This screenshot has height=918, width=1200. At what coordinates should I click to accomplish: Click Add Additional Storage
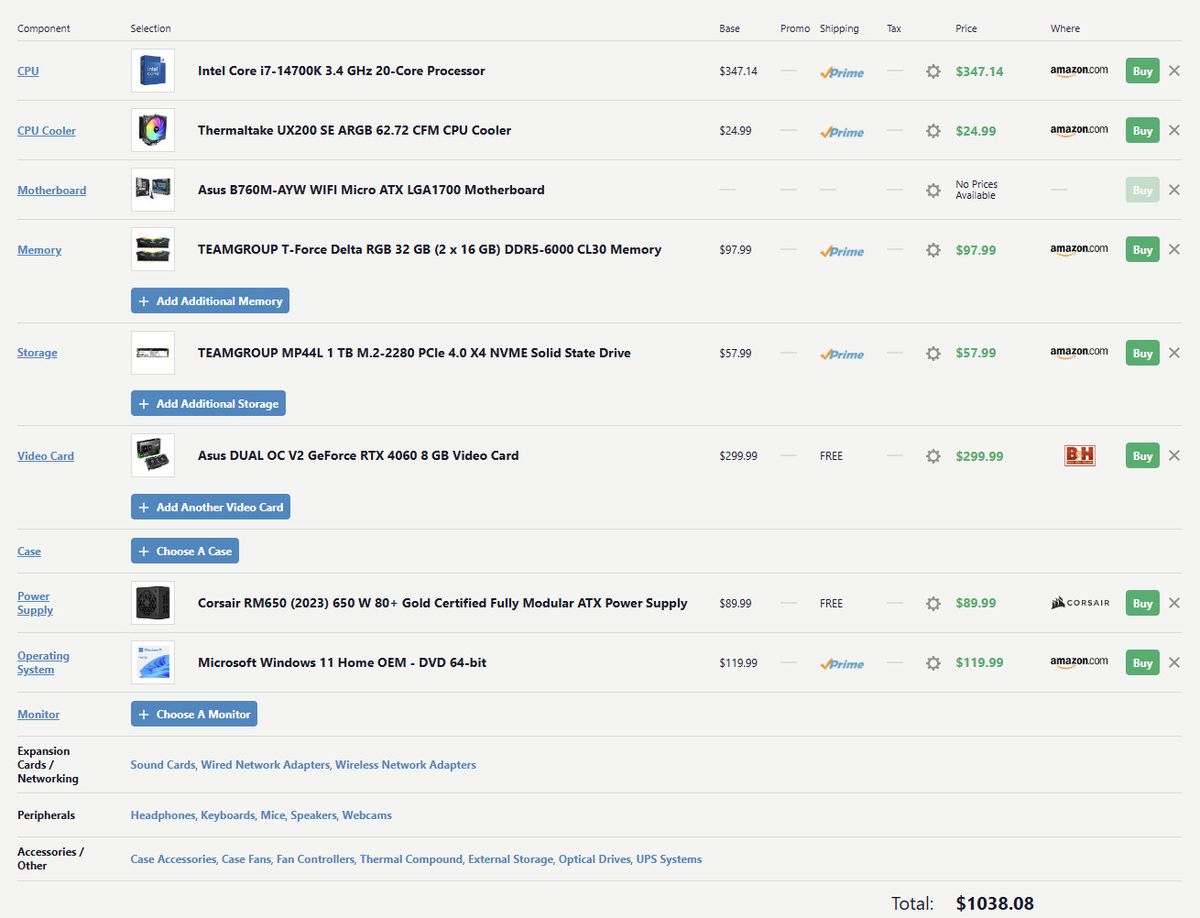click(x=208, y=403)
